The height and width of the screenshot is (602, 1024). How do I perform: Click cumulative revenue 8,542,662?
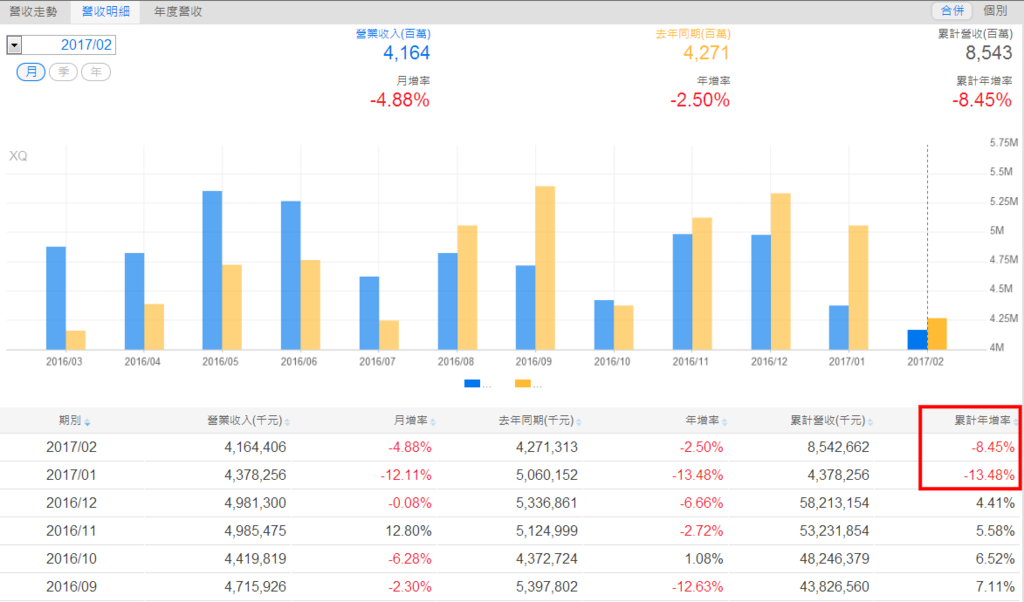[x=839, y=447]
